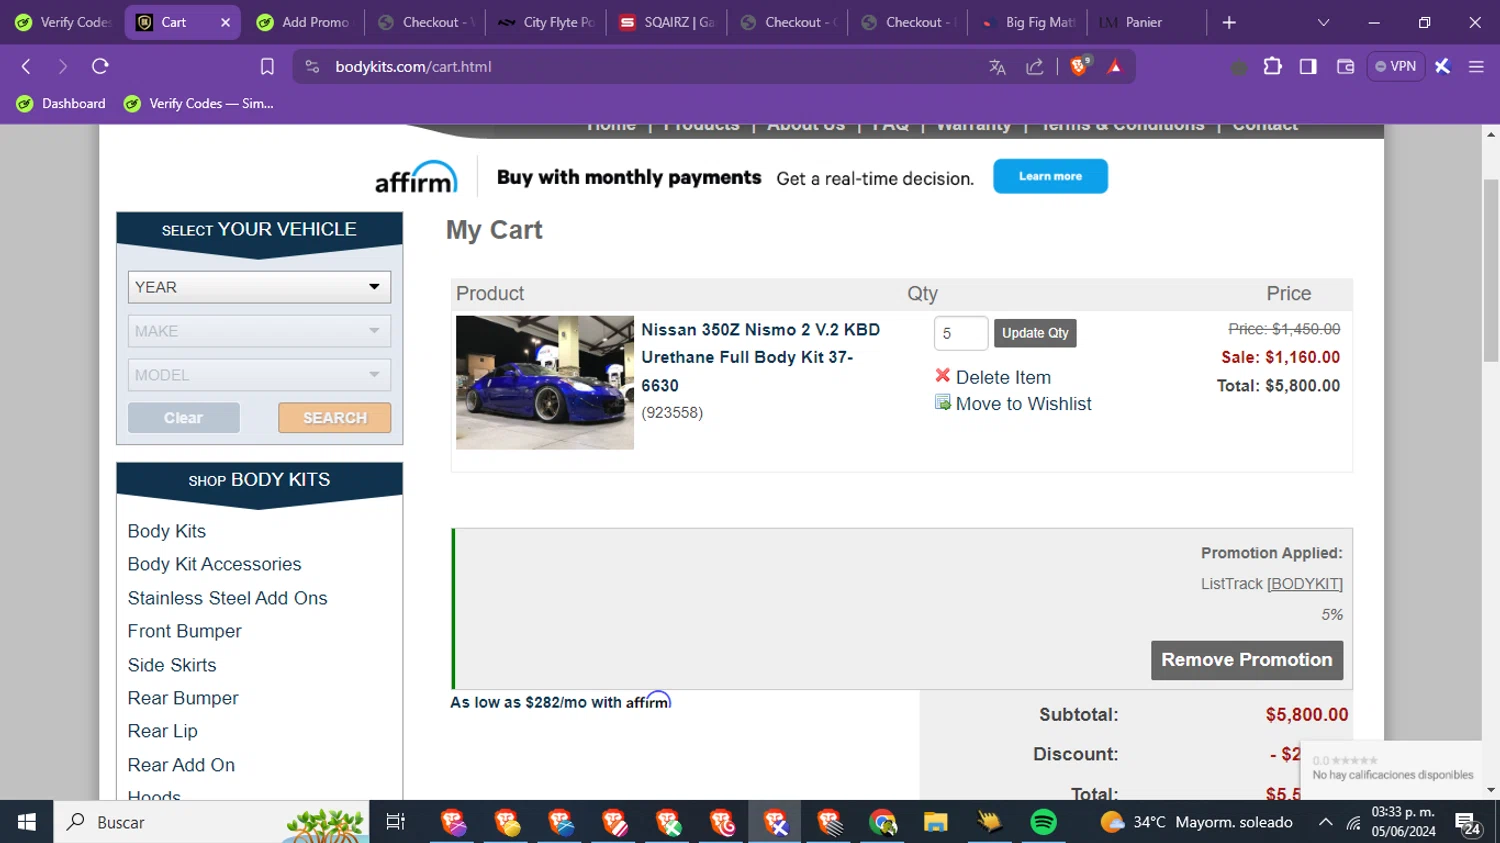Viewport: 1500px width, 843px height.
Task: Open the Verify Codes — Sim... bookmark
Action: (x=198, y=104)
